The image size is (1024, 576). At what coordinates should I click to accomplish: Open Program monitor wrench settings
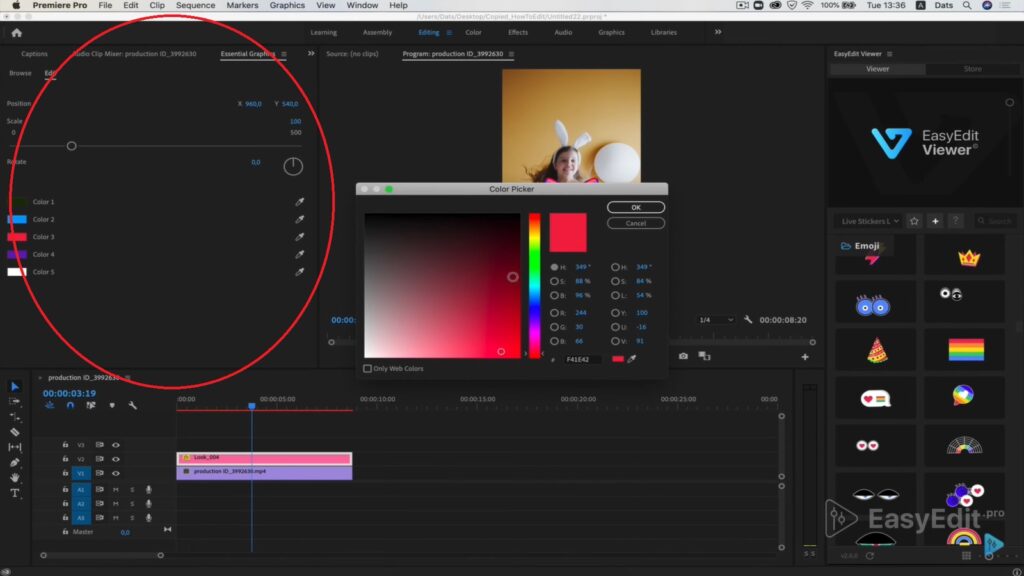tap(748, 320)
